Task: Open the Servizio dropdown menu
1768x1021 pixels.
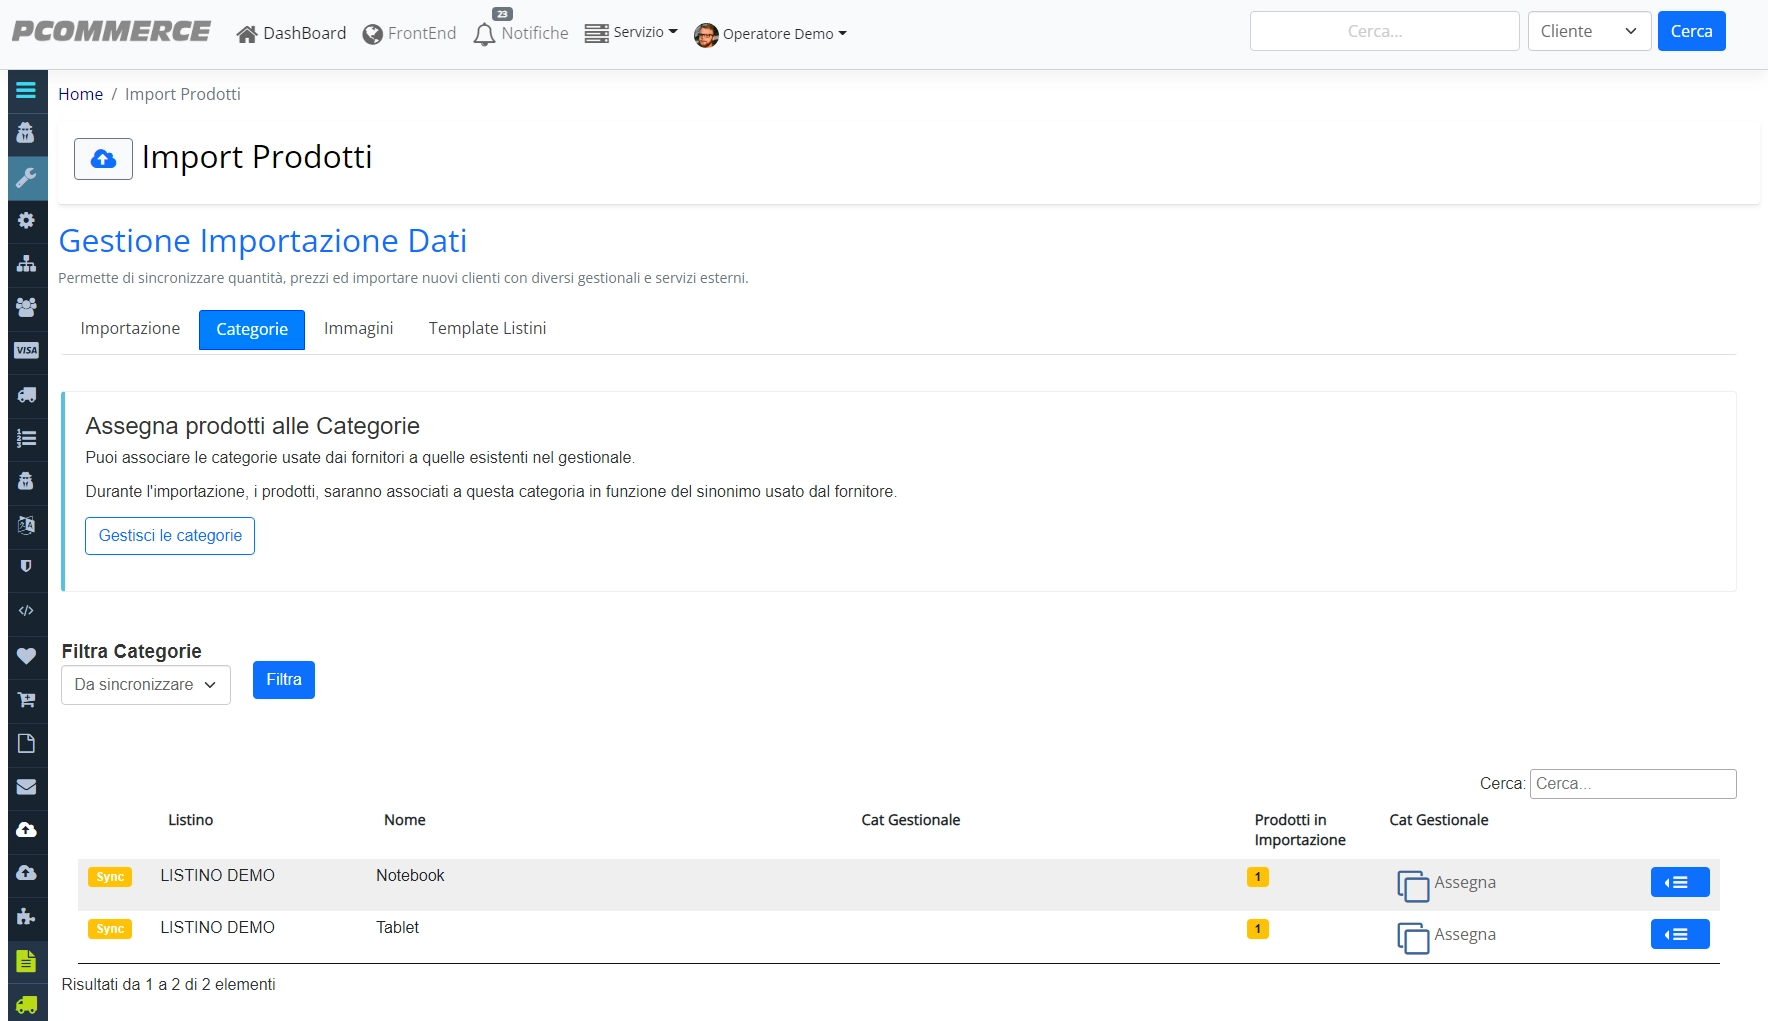Action: pyautogui.click(x=631, y=33)
